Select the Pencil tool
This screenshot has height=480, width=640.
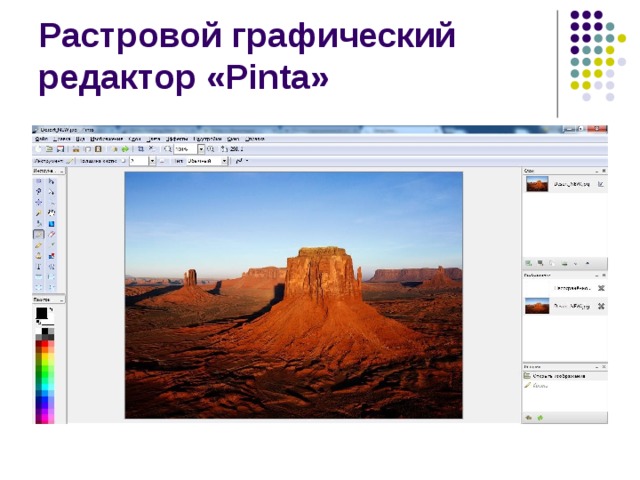tap(39, 245)
